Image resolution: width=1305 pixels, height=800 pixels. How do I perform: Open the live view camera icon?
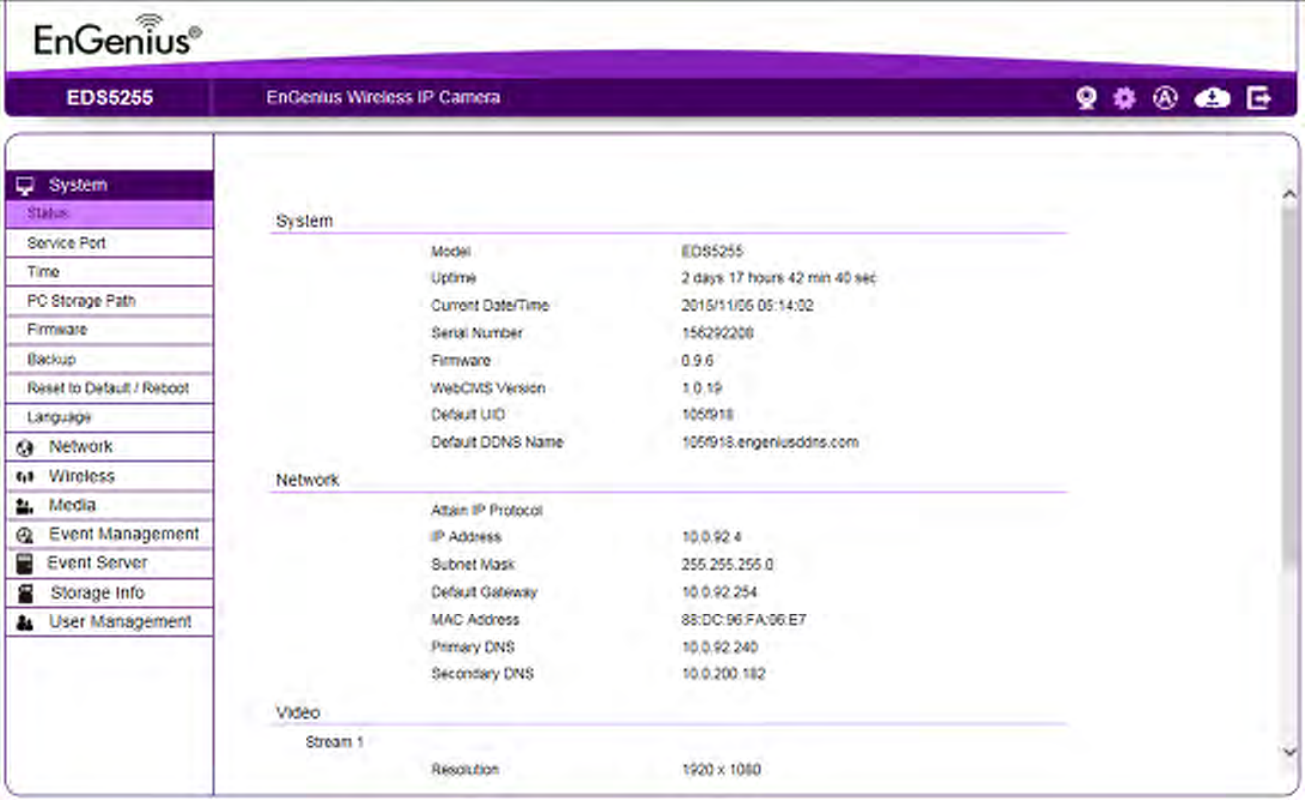click(x=1087, y=98)
